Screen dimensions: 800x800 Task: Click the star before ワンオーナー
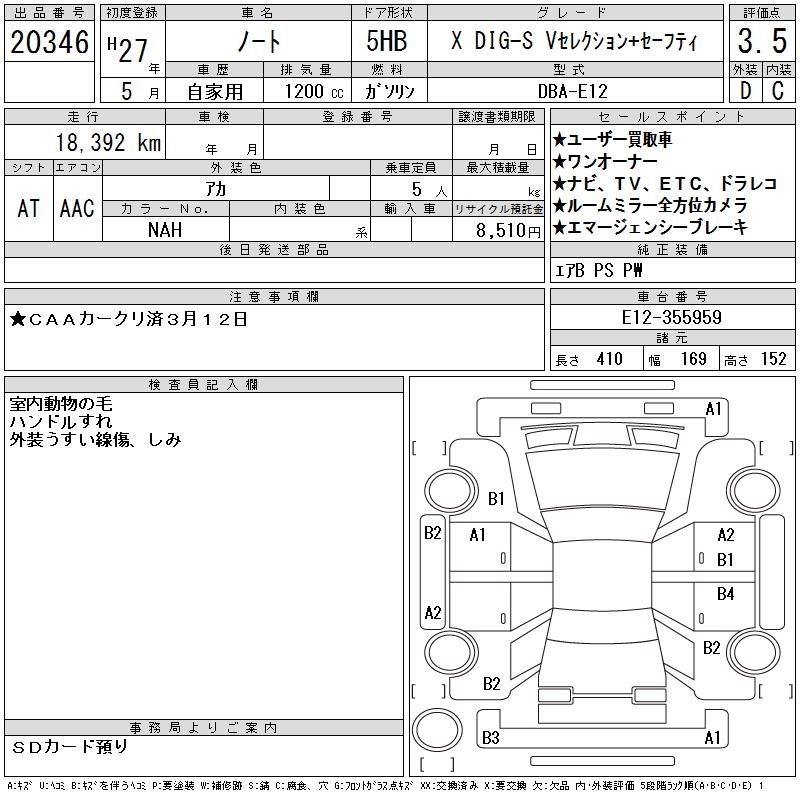[x=559, y=162]
